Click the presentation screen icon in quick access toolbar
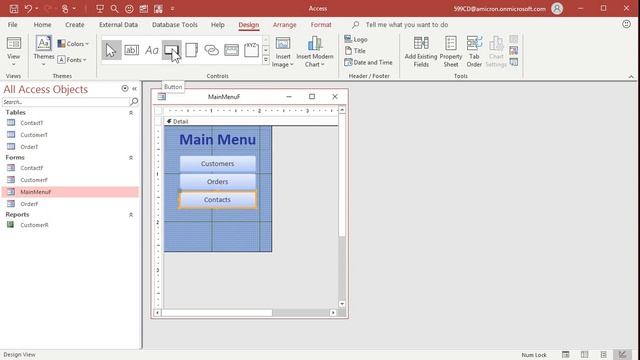Image resolution: width=640 pixels, height=360 pixels. point(100,9)
